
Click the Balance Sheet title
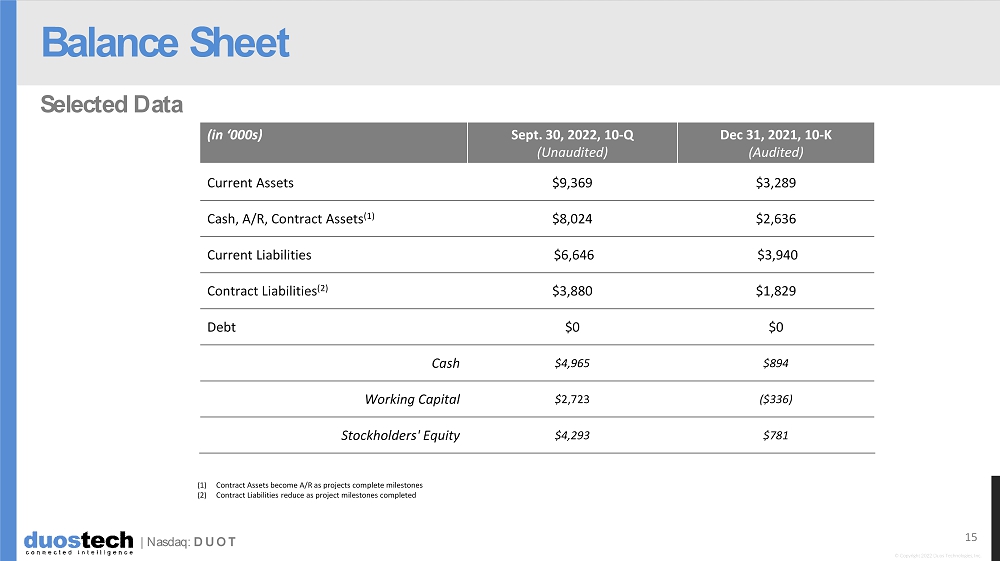(x=165, y=43)
